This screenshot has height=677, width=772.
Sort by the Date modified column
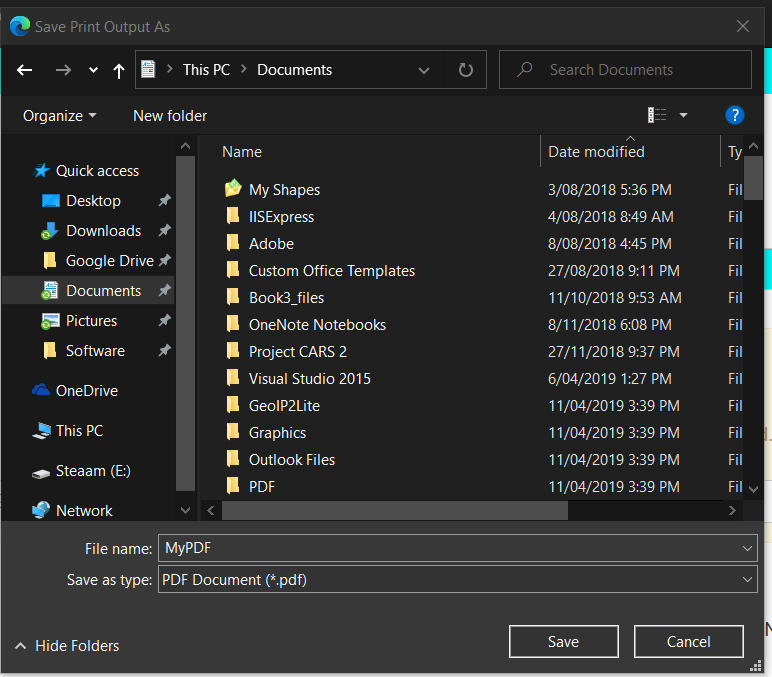tap(596, 152)
